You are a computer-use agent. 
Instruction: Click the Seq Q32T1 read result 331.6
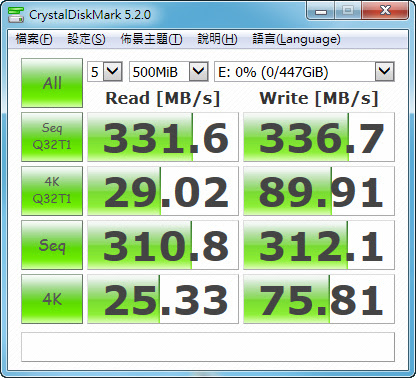point(163,137)
